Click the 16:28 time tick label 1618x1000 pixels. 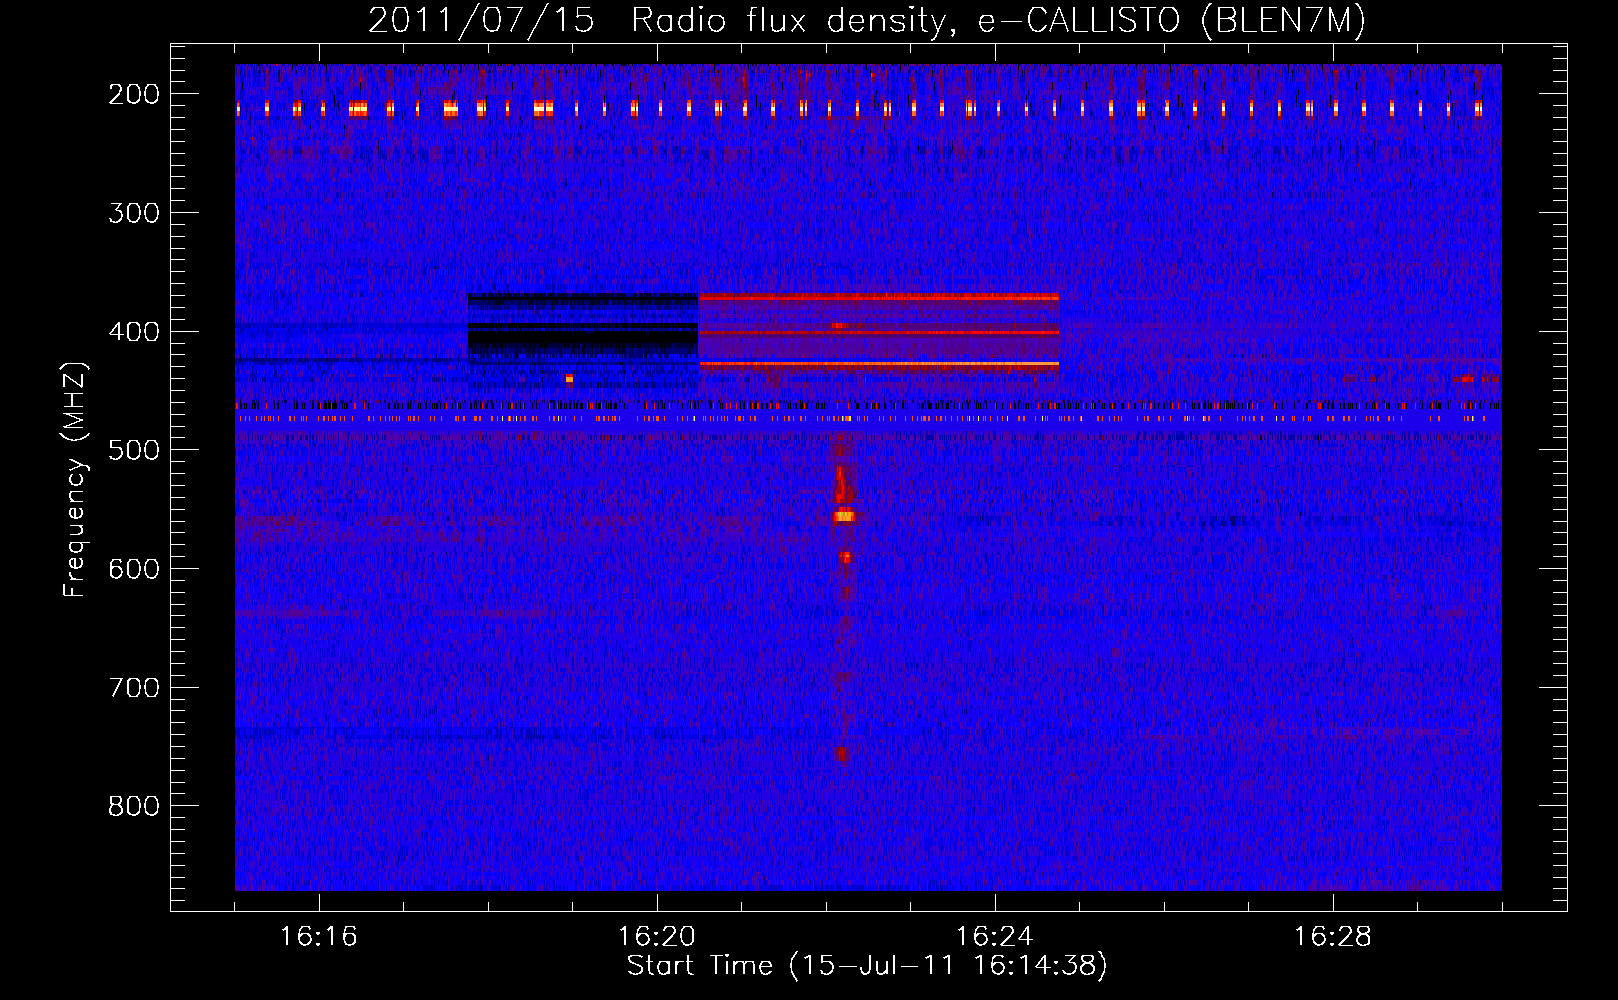click(x=1333, y=937)
